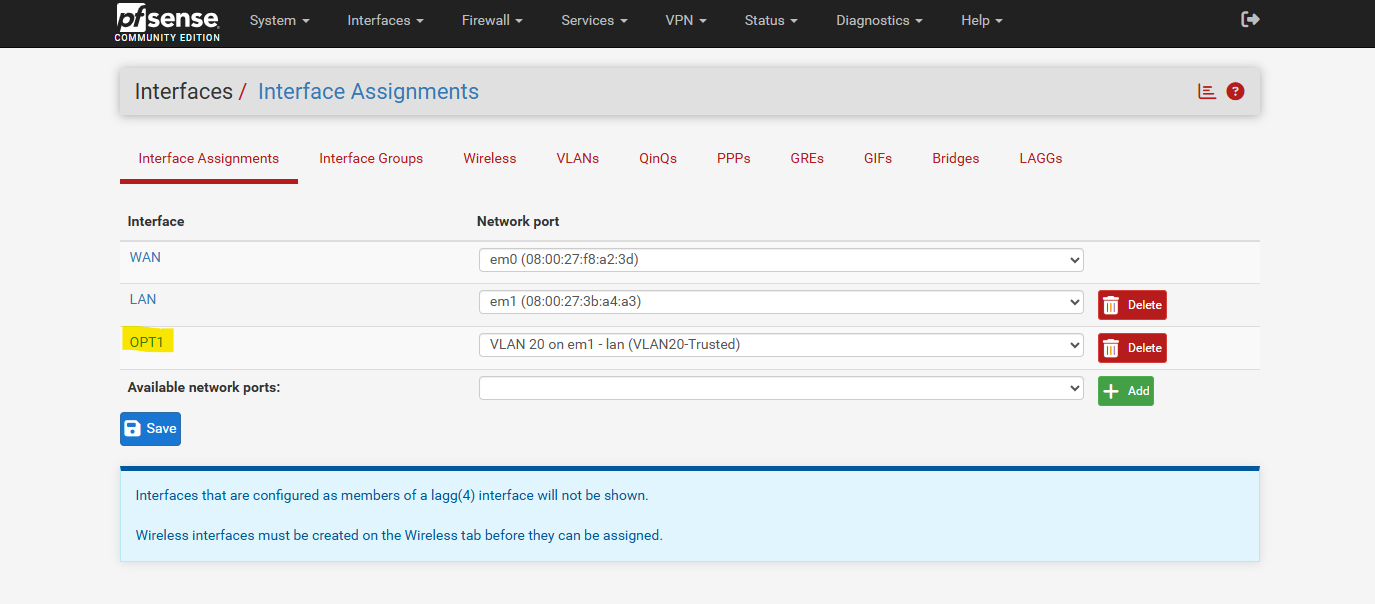Open the System menu
The height and width of the screenshot is (604, 1375).
[279, 20]
